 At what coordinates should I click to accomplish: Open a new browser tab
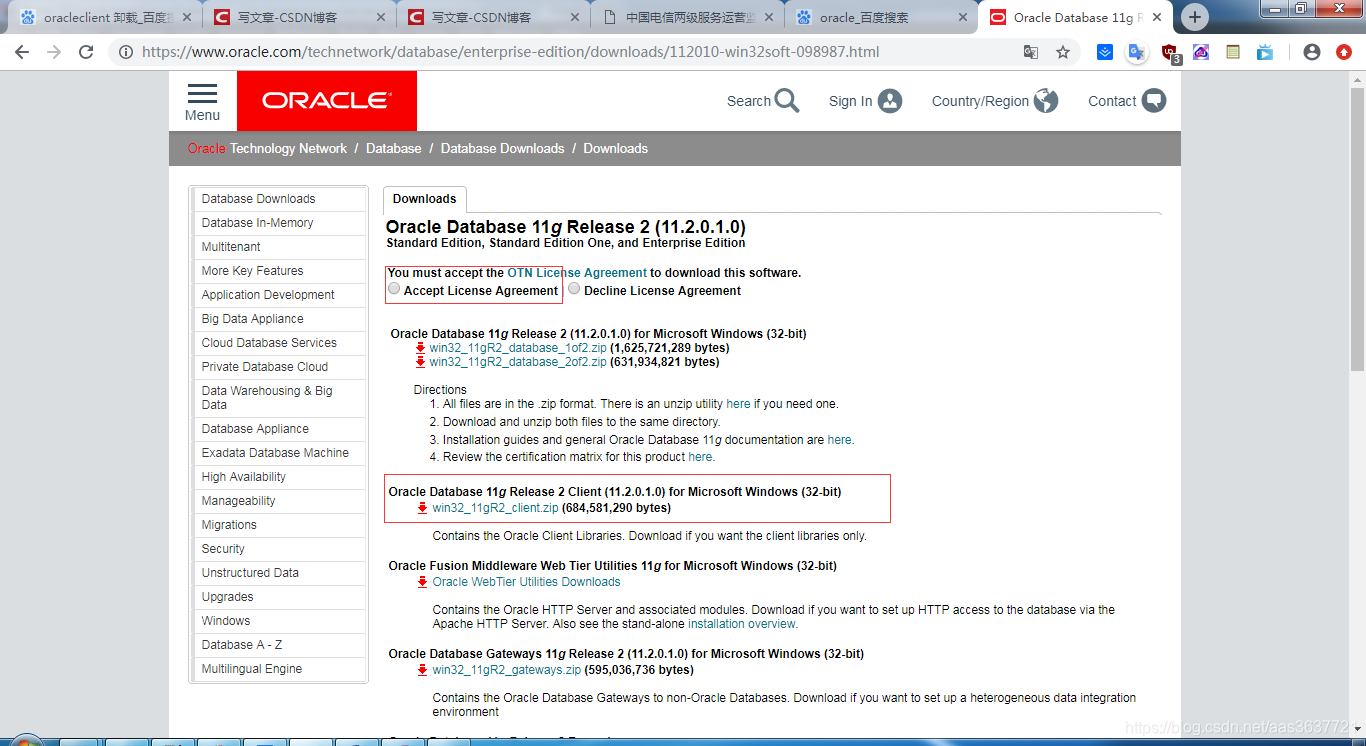click(1195, 17)
